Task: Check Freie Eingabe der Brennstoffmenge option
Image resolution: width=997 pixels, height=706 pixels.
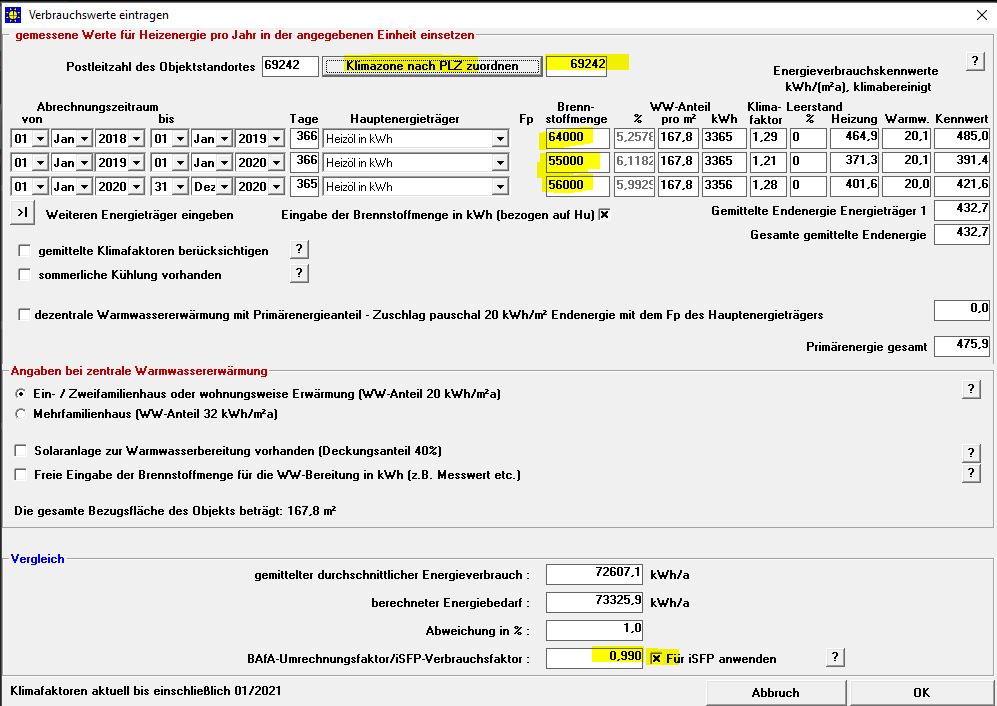Action: (20, 474)
